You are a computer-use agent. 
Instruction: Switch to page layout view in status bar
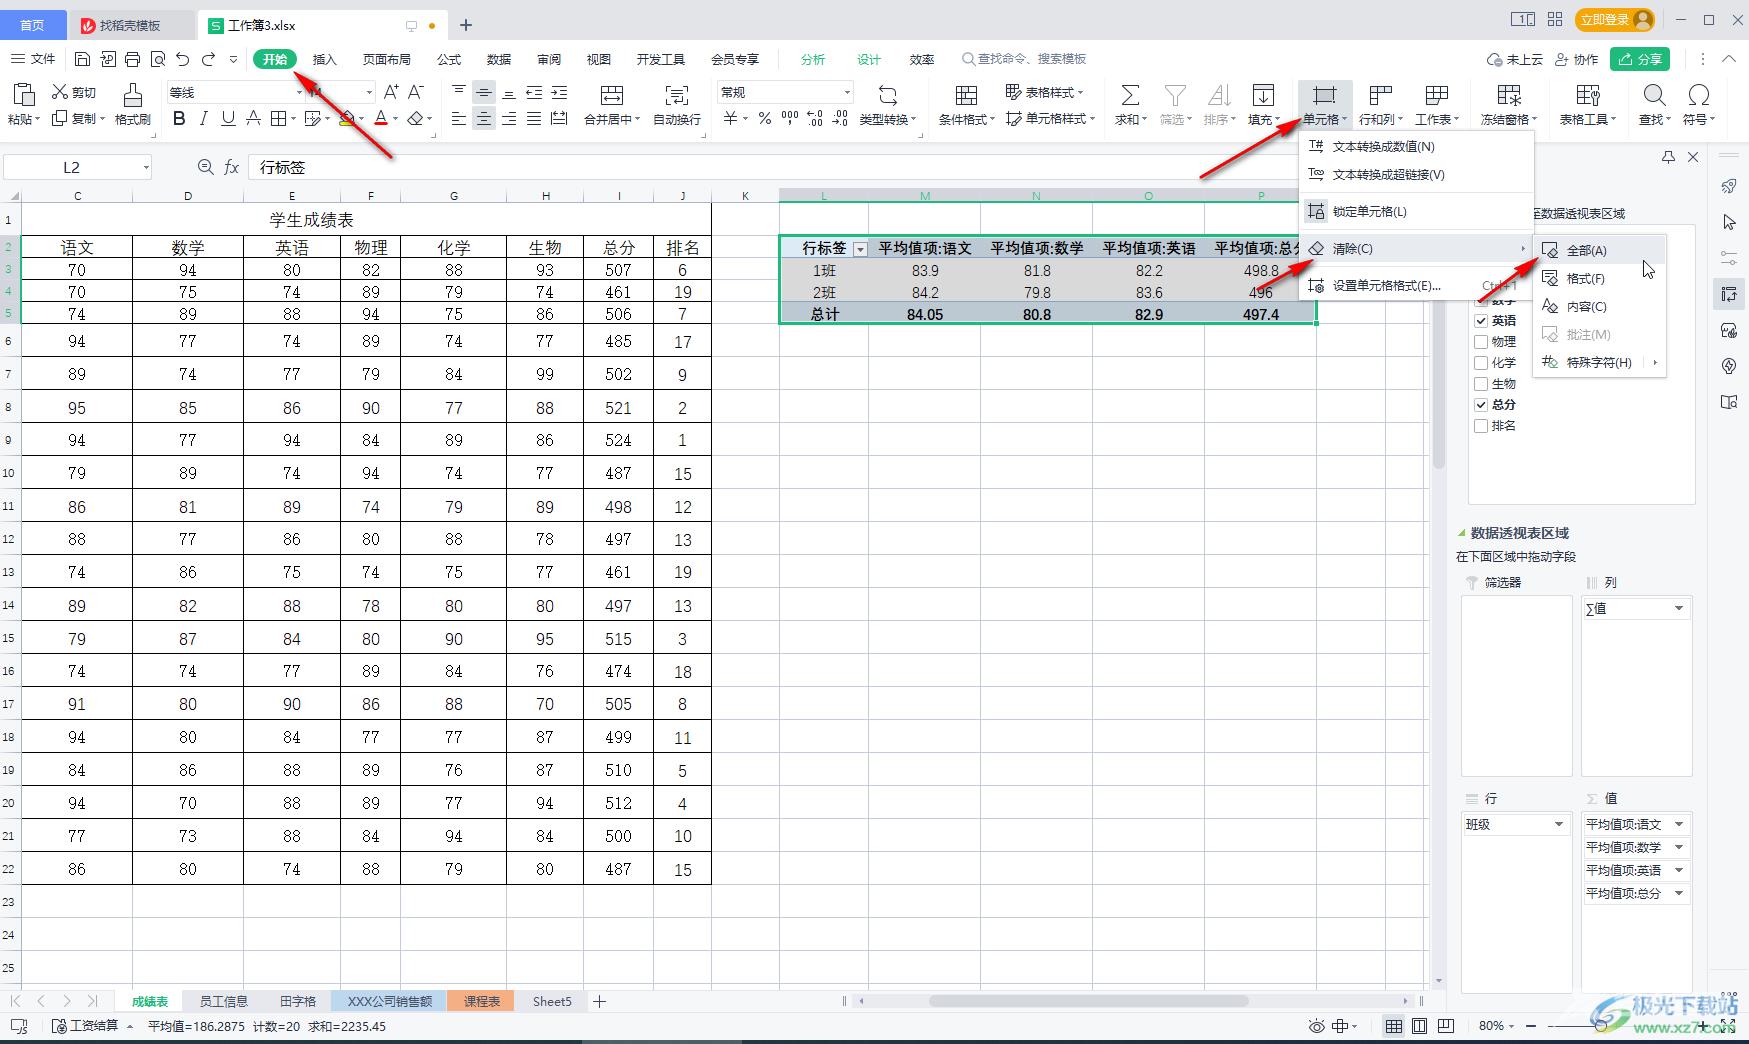pos(1420,1026)
